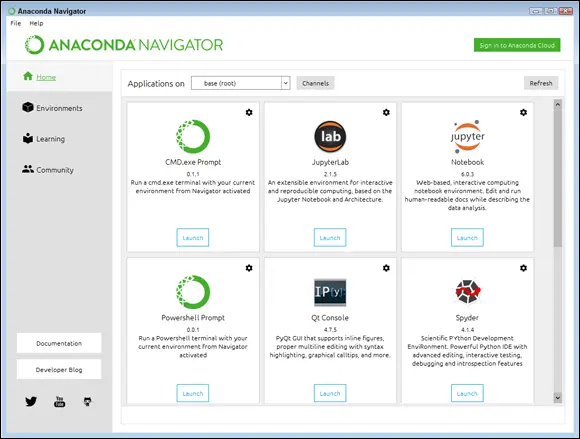Image resolution: width=580 pixels, height=439 pixels.
Task: Click the Powershell Prompt application logo
Action: (193, 292)
